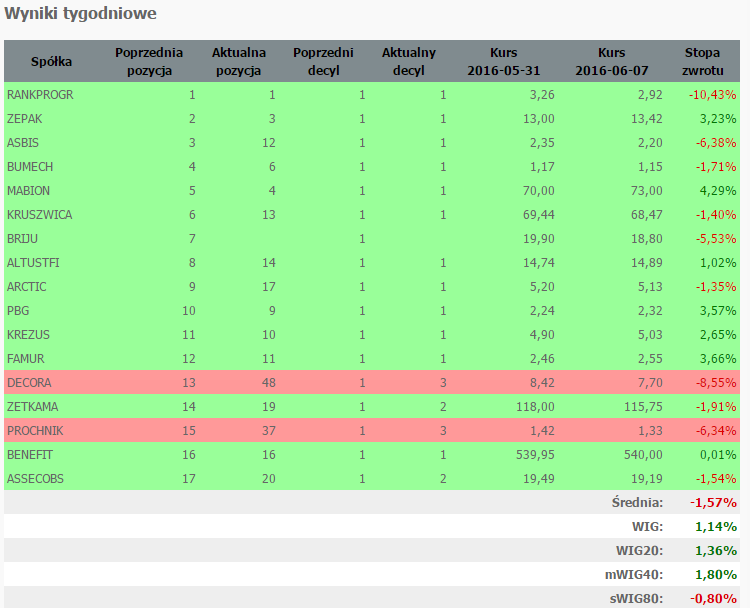Screen dimensions: 750x608
Task: Select the ZEPAK company name
Action: [x=24, y=119]
